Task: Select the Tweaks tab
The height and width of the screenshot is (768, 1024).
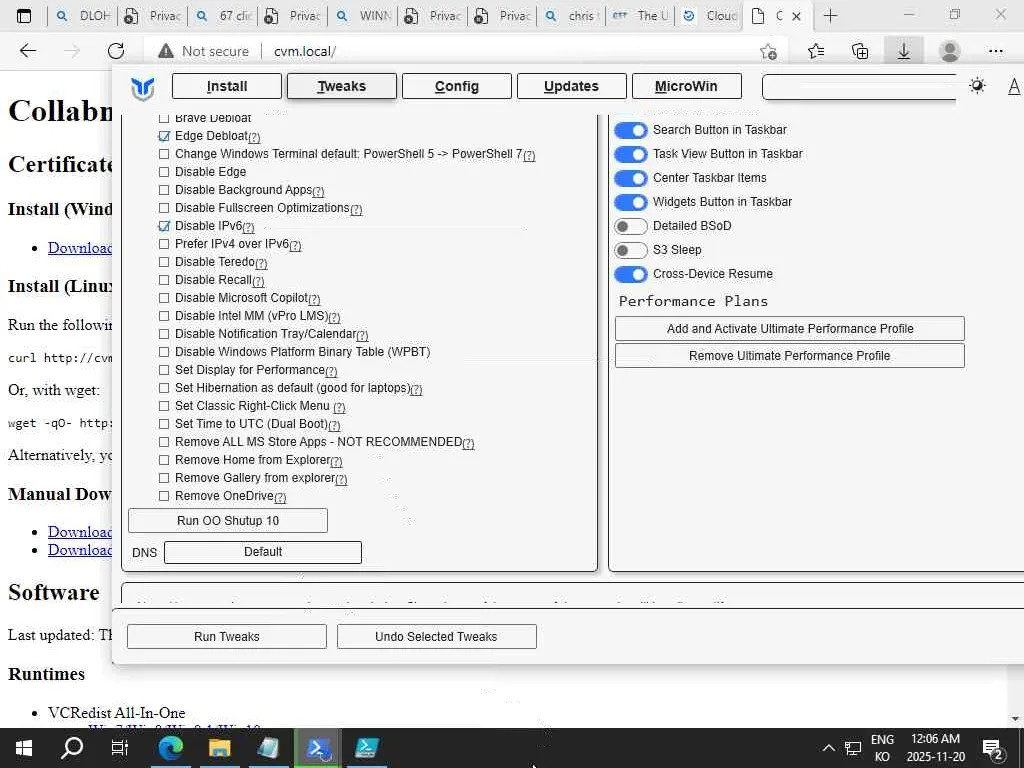Action: coord(342,86)
